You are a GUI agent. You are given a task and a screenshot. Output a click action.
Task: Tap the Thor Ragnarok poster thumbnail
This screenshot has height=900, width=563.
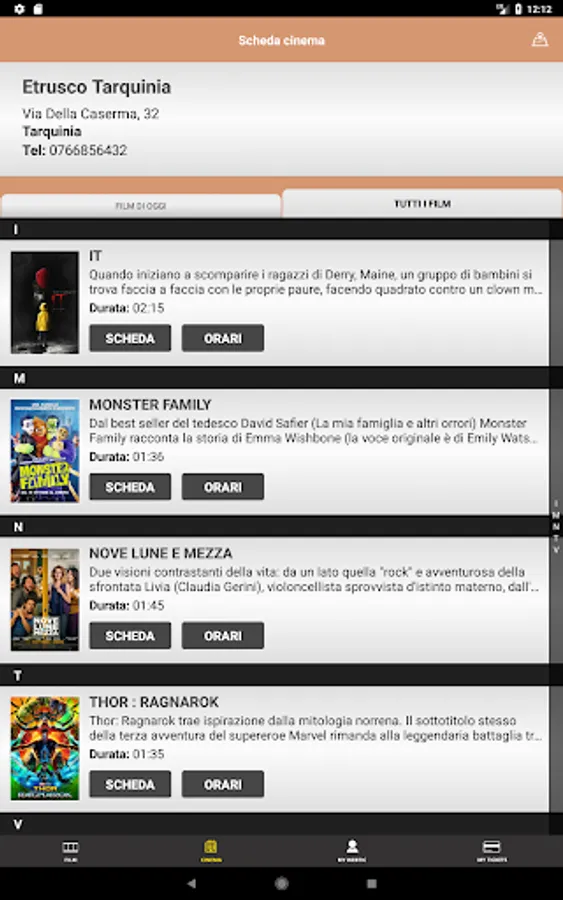45,748
